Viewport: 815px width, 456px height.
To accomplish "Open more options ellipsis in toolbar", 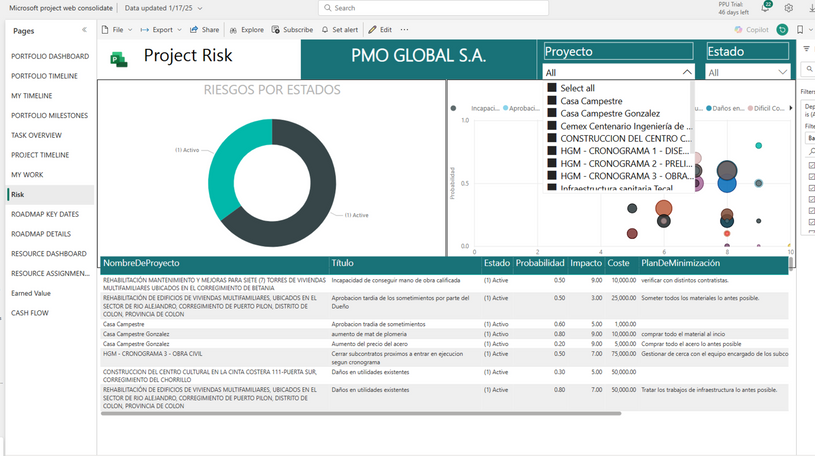I will click(404, 30).
